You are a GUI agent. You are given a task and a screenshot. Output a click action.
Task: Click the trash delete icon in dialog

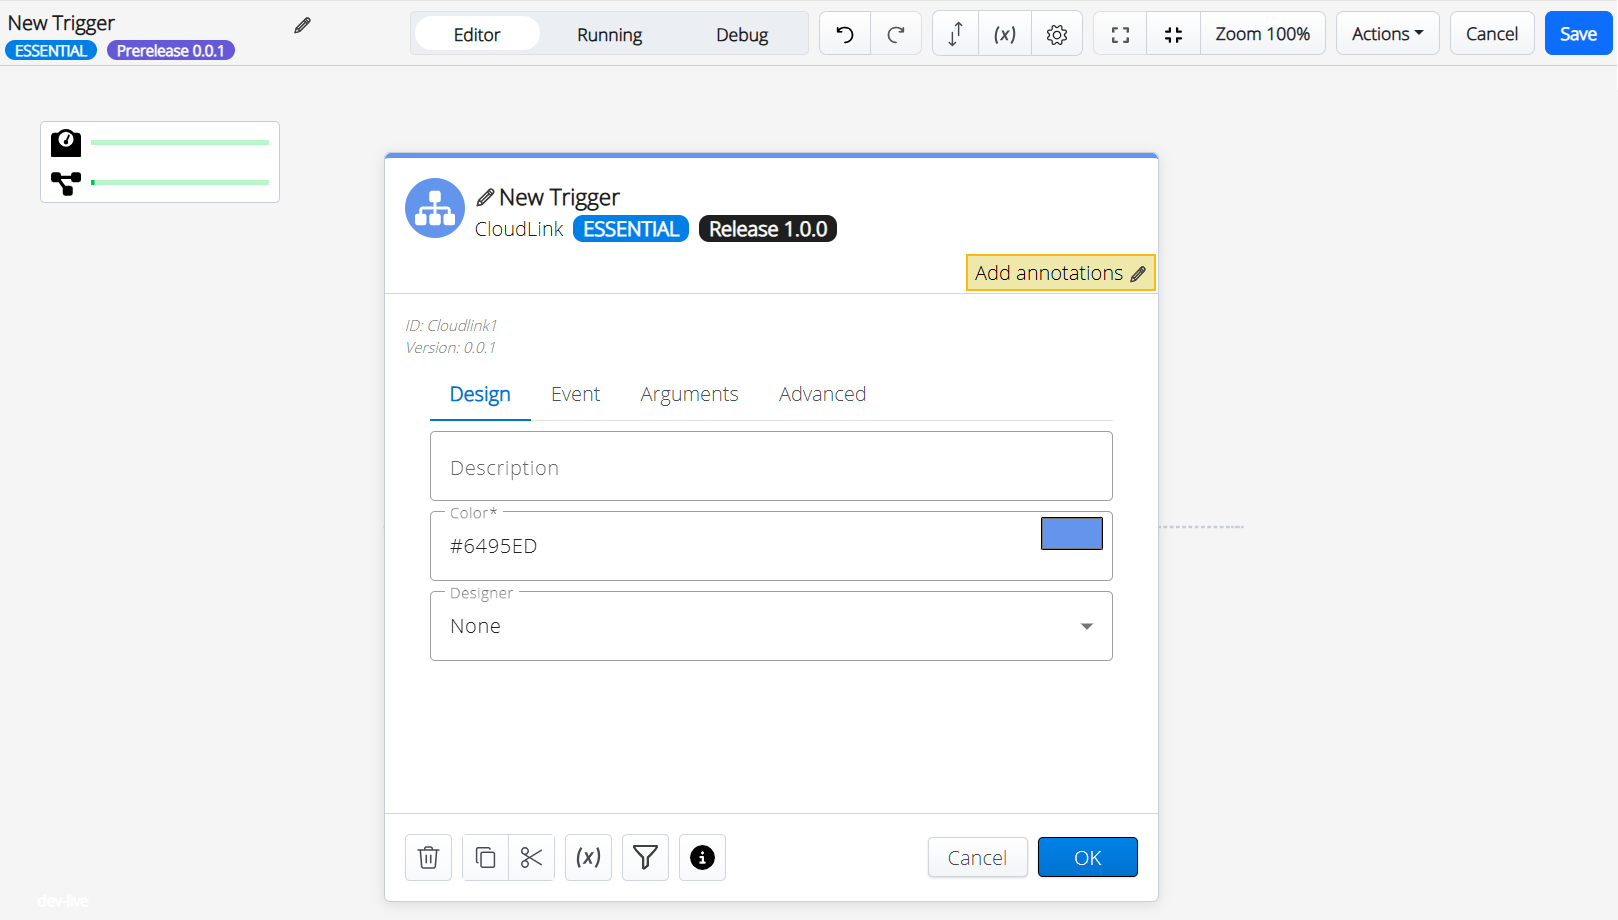[428, 857]
